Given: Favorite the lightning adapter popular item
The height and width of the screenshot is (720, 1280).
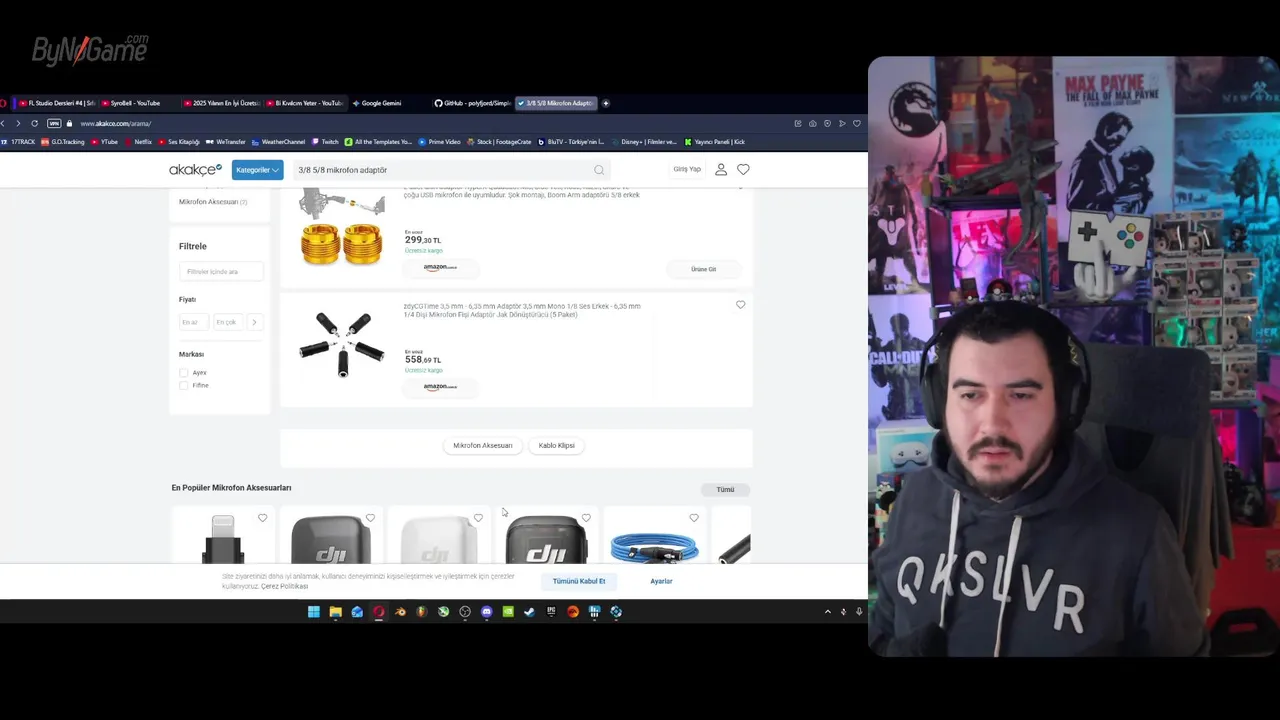Looking at the screenshot, I should pyautogui.click(x=263, y=518).
